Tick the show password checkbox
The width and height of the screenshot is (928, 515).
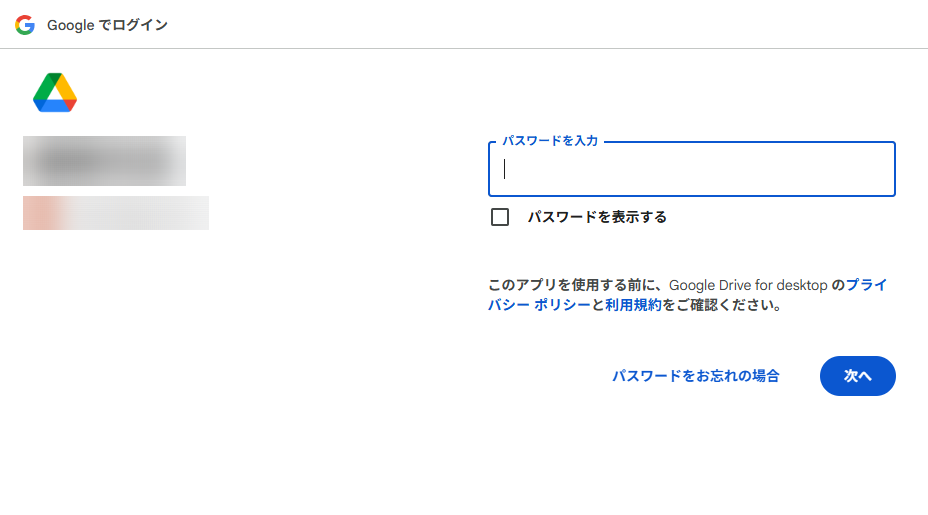pyautogui.click(x=500, y=217)
